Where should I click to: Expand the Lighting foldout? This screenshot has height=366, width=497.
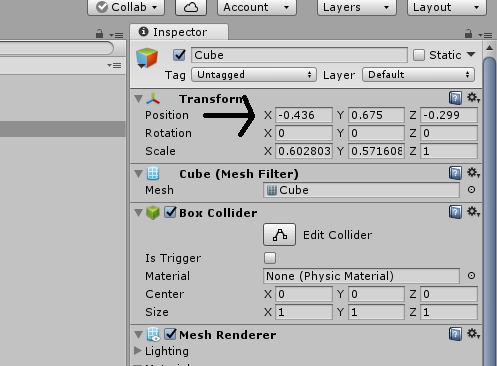click(137, 350)
